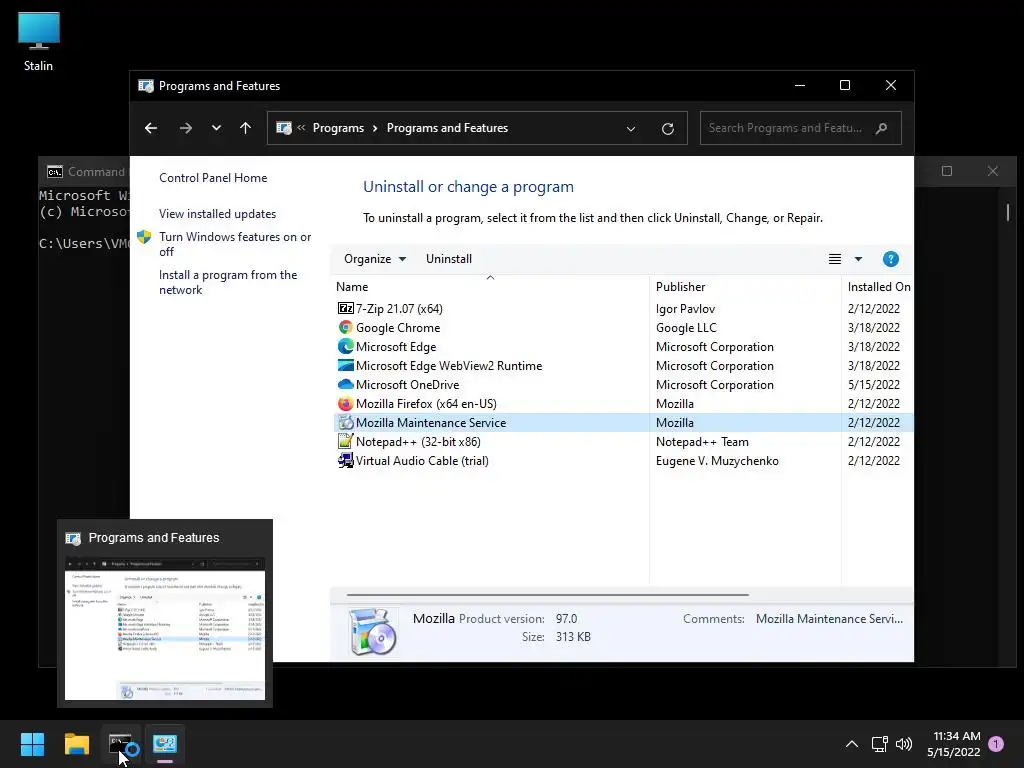Image resolution: width=1024 pixels, height=768 pixels.
Task: Open Install a program from the network
Action: click(x=228, y=282)
